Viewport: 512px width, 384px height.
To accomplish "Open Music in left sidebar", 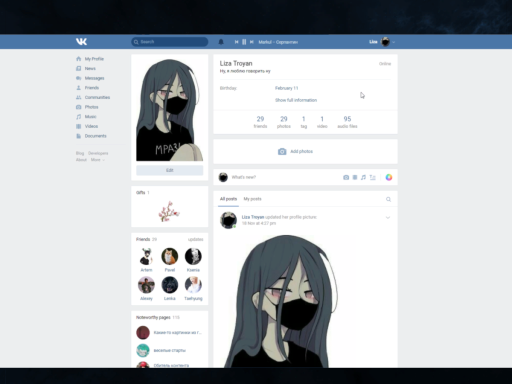I will click(x=90, y=117).
